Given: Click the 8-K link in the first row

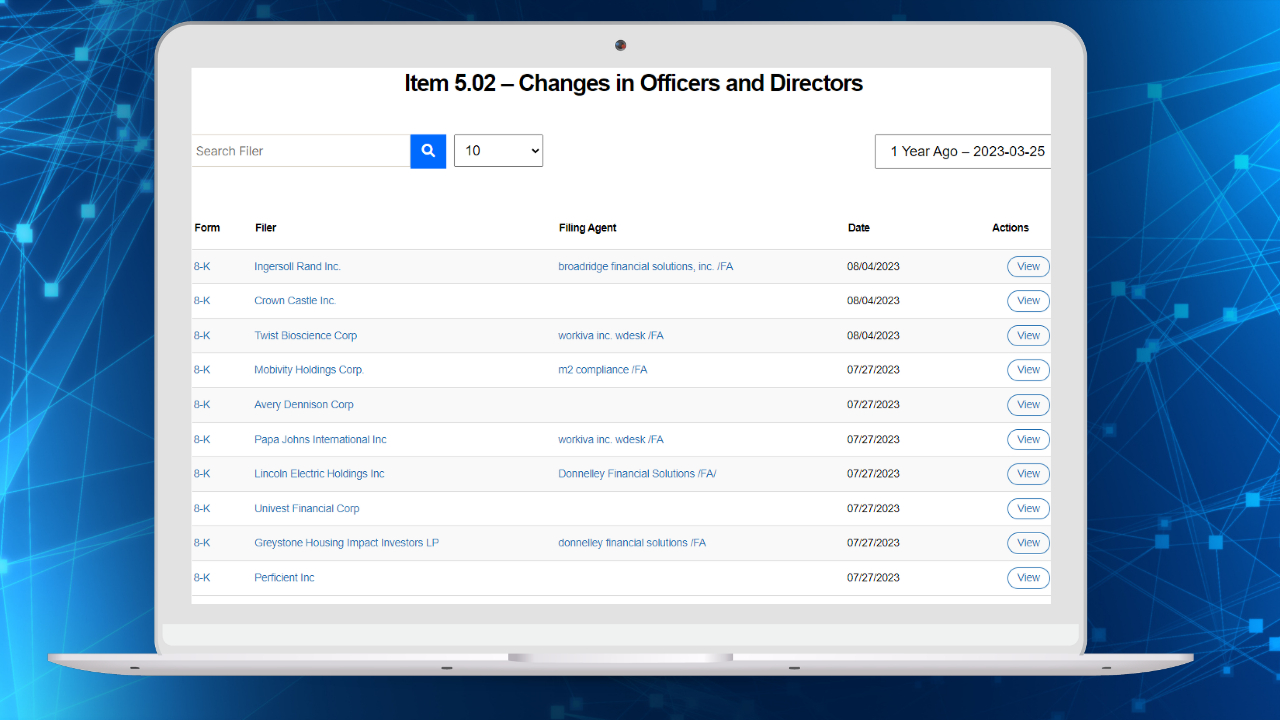Looking at the screenshot, I should point(202,266).
